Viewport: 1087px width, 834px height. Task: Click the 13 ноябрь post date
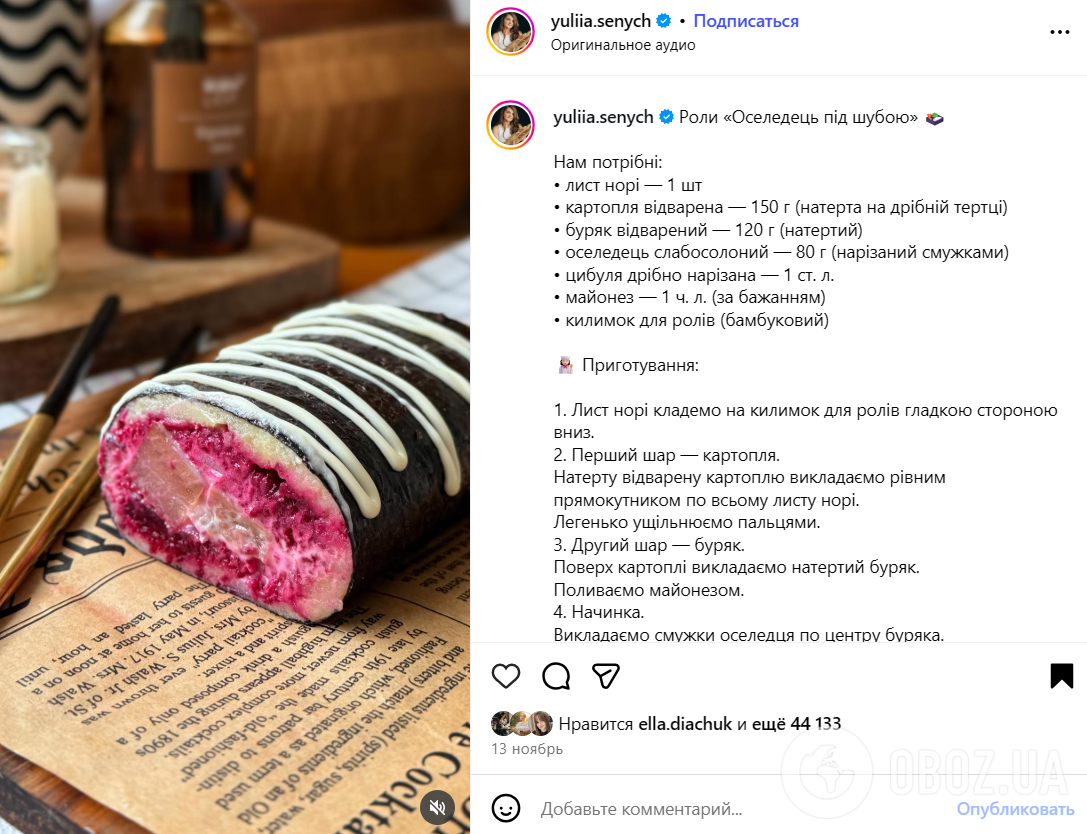click(527, 749)
